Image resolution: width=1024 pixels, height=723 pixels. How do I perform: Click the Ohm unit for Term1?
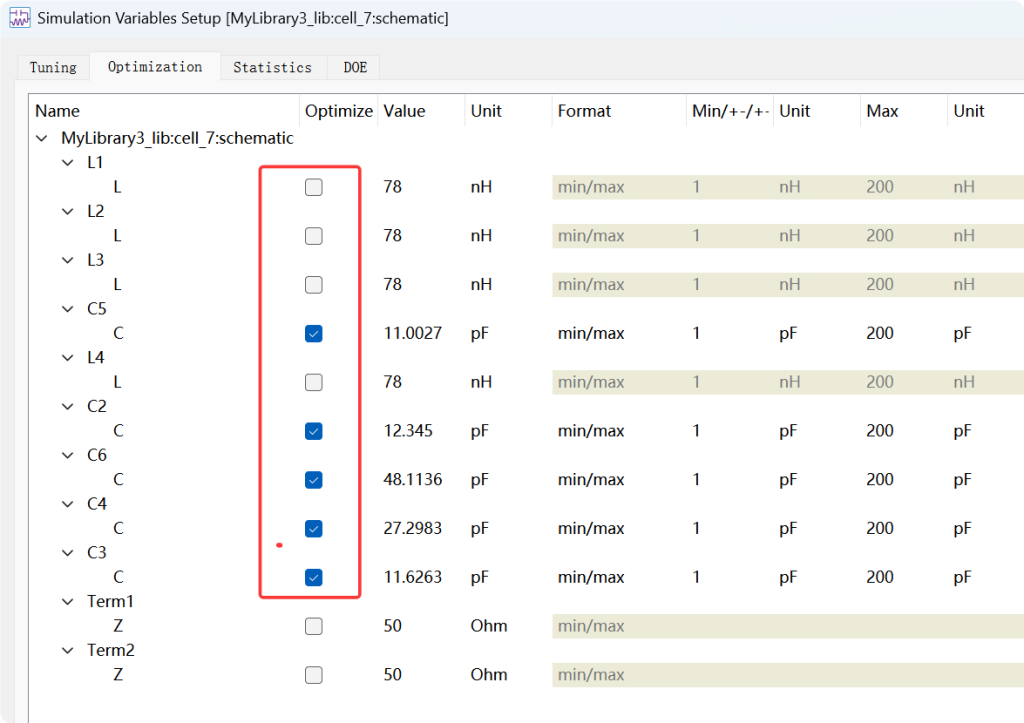click(488, 626)
